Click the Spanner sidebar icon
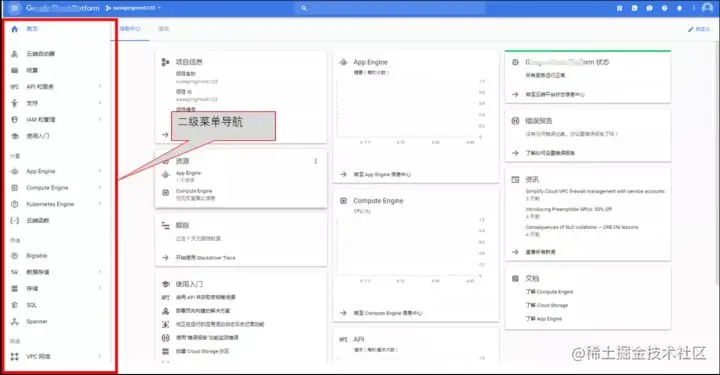The width and height of the screenshot is (720, 375). pyautogui.click(x=14, y=322)
